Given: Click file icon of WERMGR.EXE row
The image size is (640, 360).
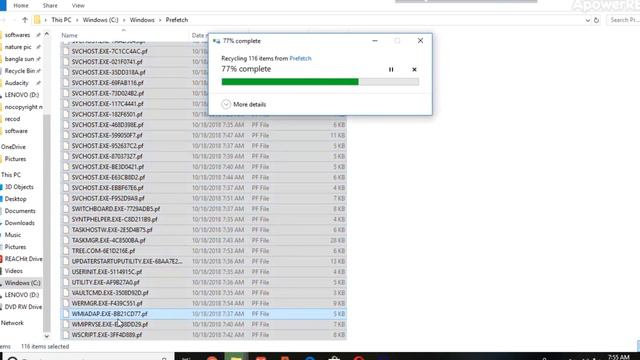Looking at the screenshot, I should (66, 303).
